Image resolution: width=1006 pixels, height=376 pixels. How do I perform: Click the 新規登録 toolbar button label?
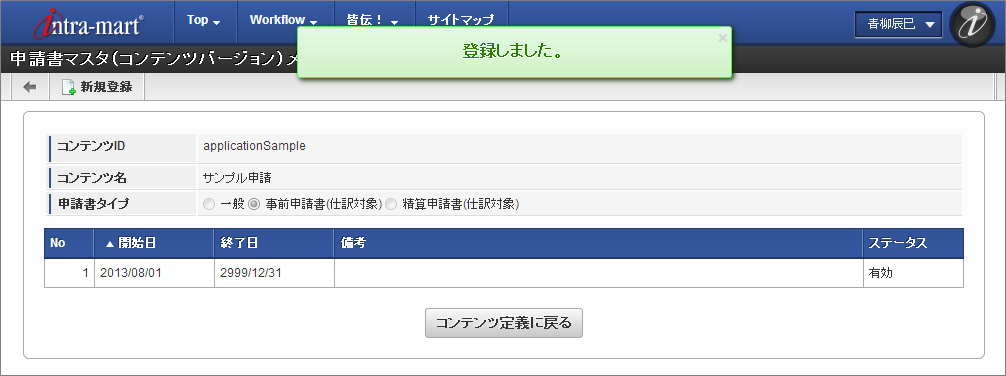tap(107, 87)
